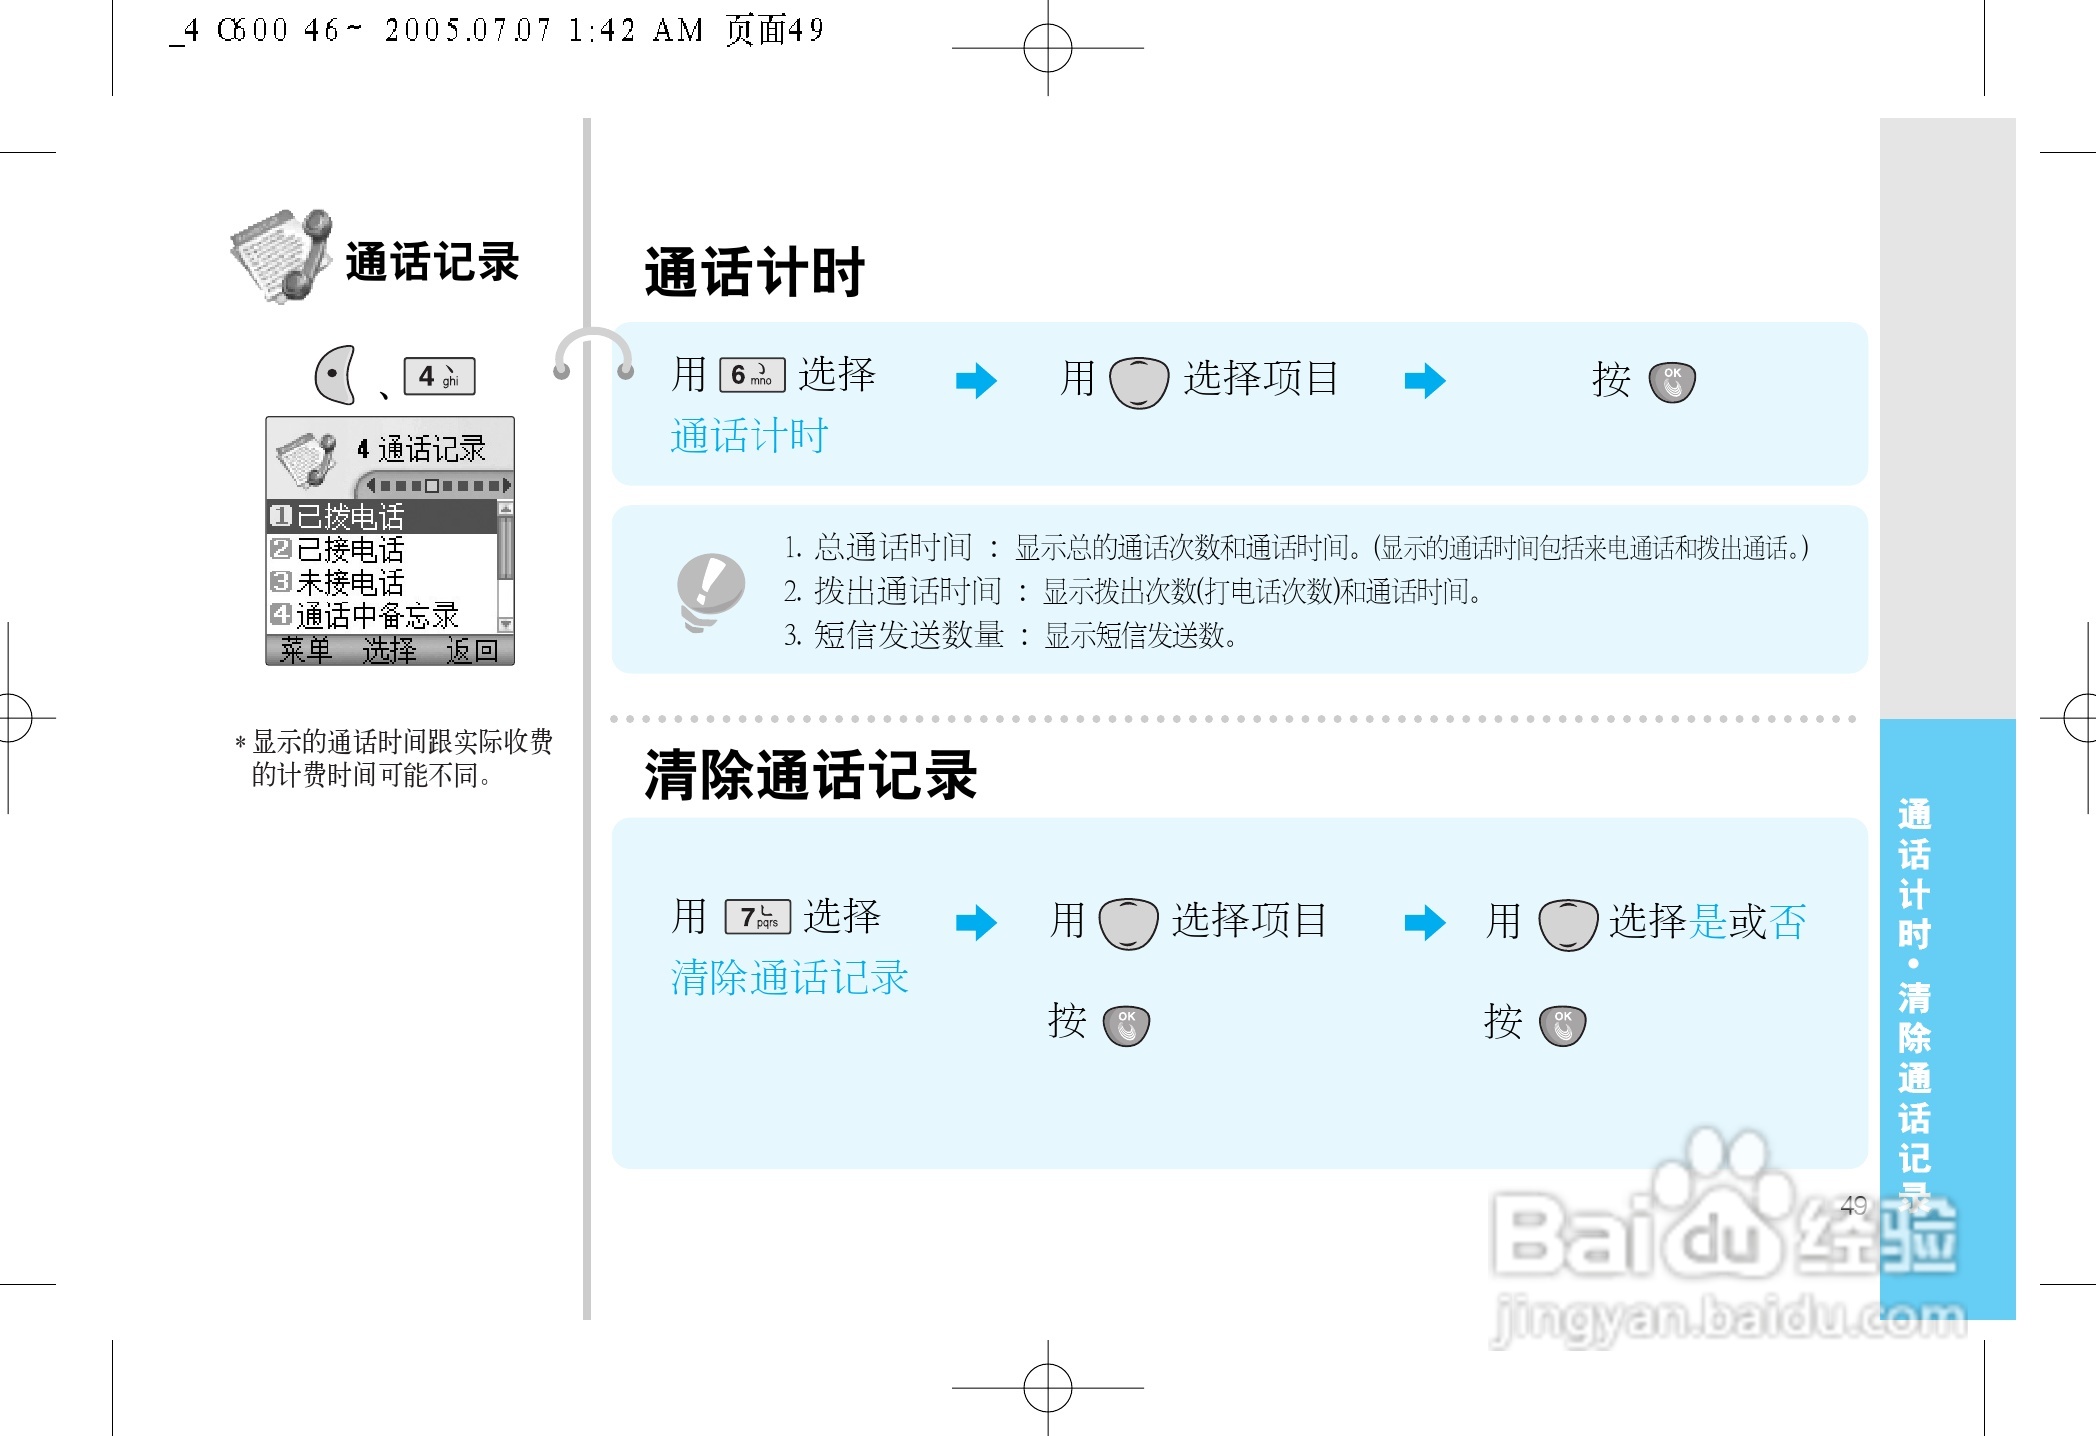2096x1436 pixels.
Task: Select 已接电话 menu item in phone screen
Action: click(350, 549)
